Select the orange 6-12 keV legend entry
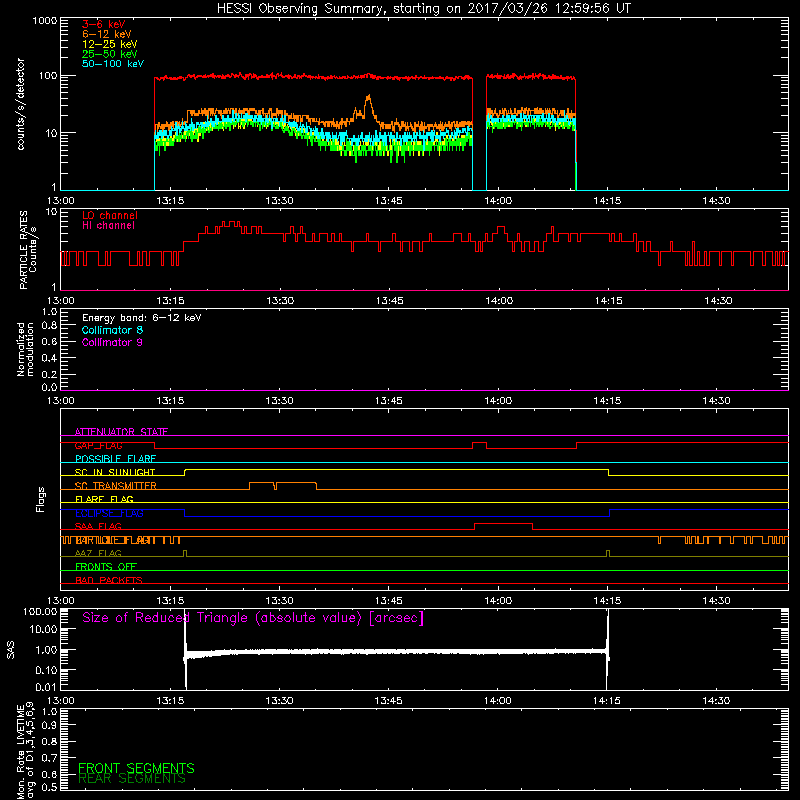The image size is (800, 800). [107, 34]
